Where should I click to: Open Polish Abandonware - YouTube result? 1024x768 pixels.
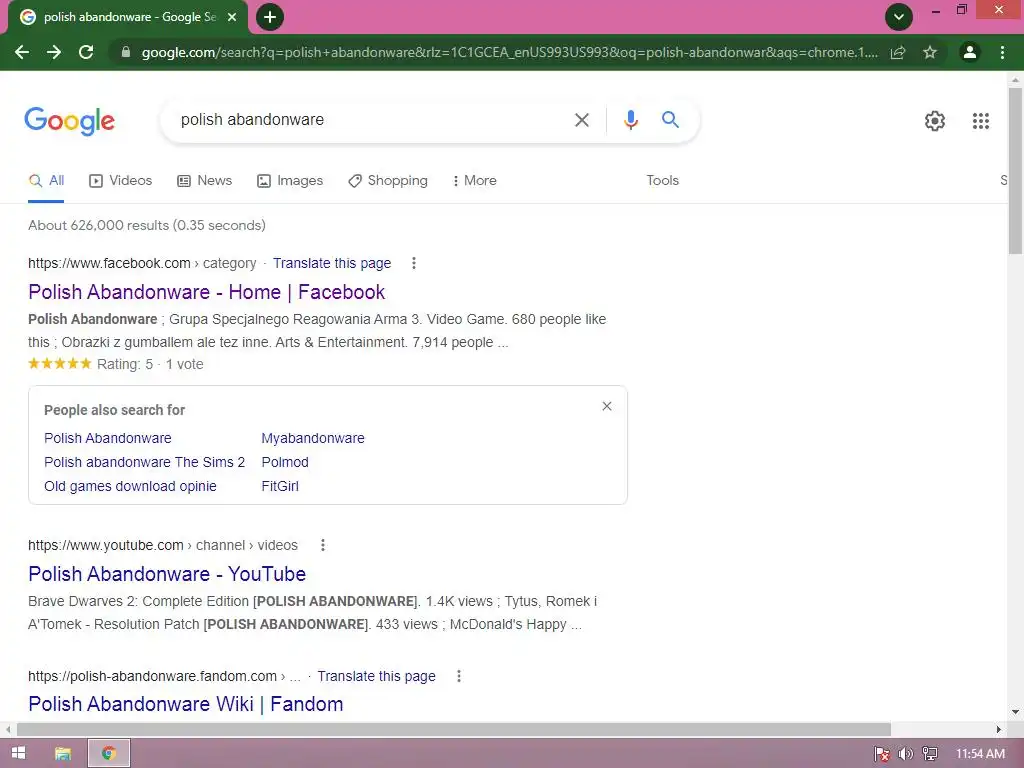(x=167, y=574)
